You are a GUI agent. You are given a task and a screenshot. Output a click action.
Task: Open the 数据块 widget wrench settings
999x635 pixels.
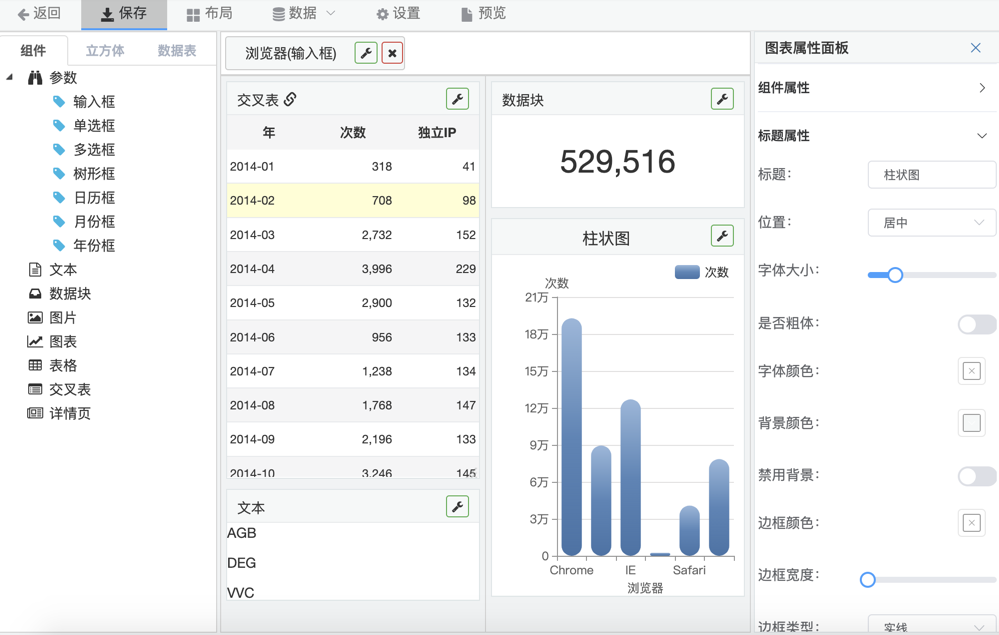click(722, 99)
